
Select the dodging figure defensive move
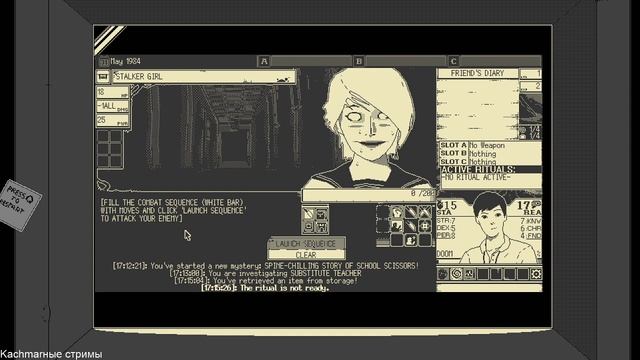[x=397, y=226]
